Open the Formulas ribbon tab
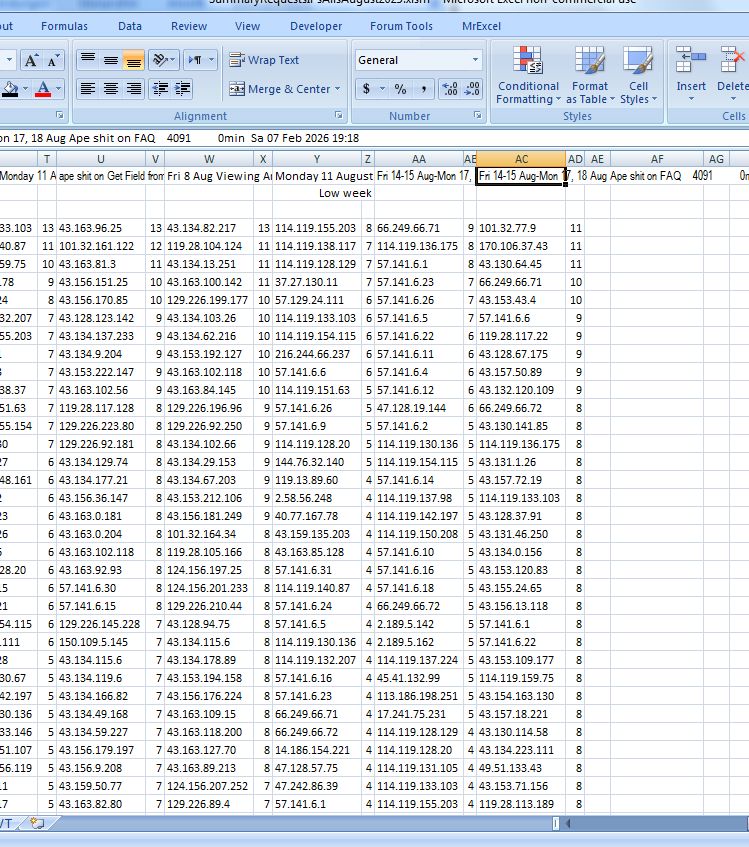This screenshot has width=749, height=847. 64,26
